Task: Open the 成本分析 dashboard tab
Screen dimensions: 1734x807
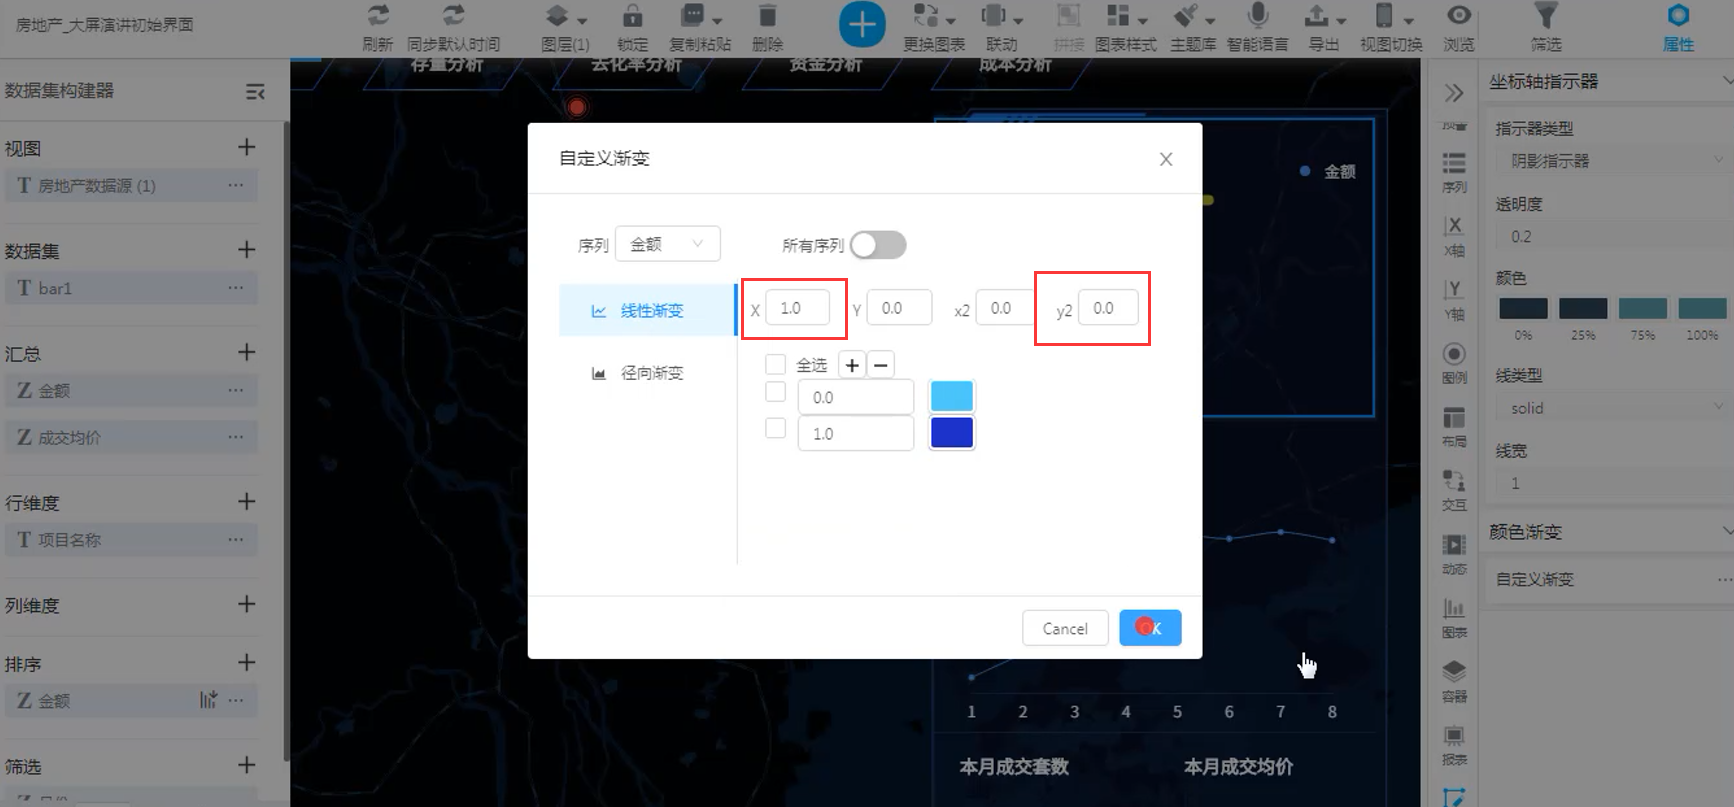Action: (1015, 66)
